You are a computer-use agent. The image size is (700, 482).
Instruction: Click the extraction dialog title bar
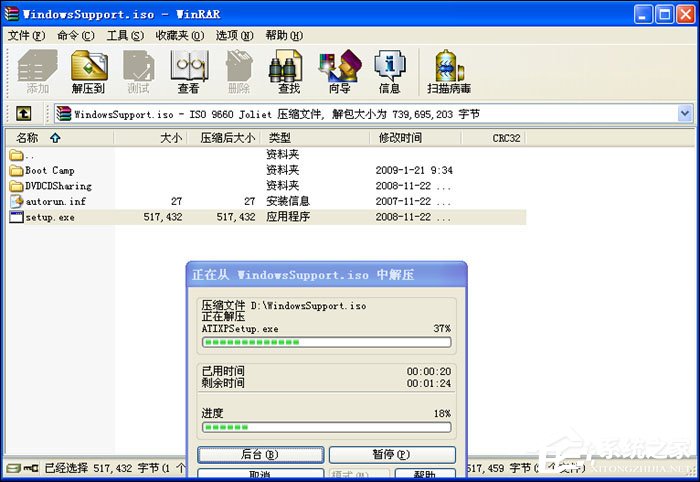(327, 274)
